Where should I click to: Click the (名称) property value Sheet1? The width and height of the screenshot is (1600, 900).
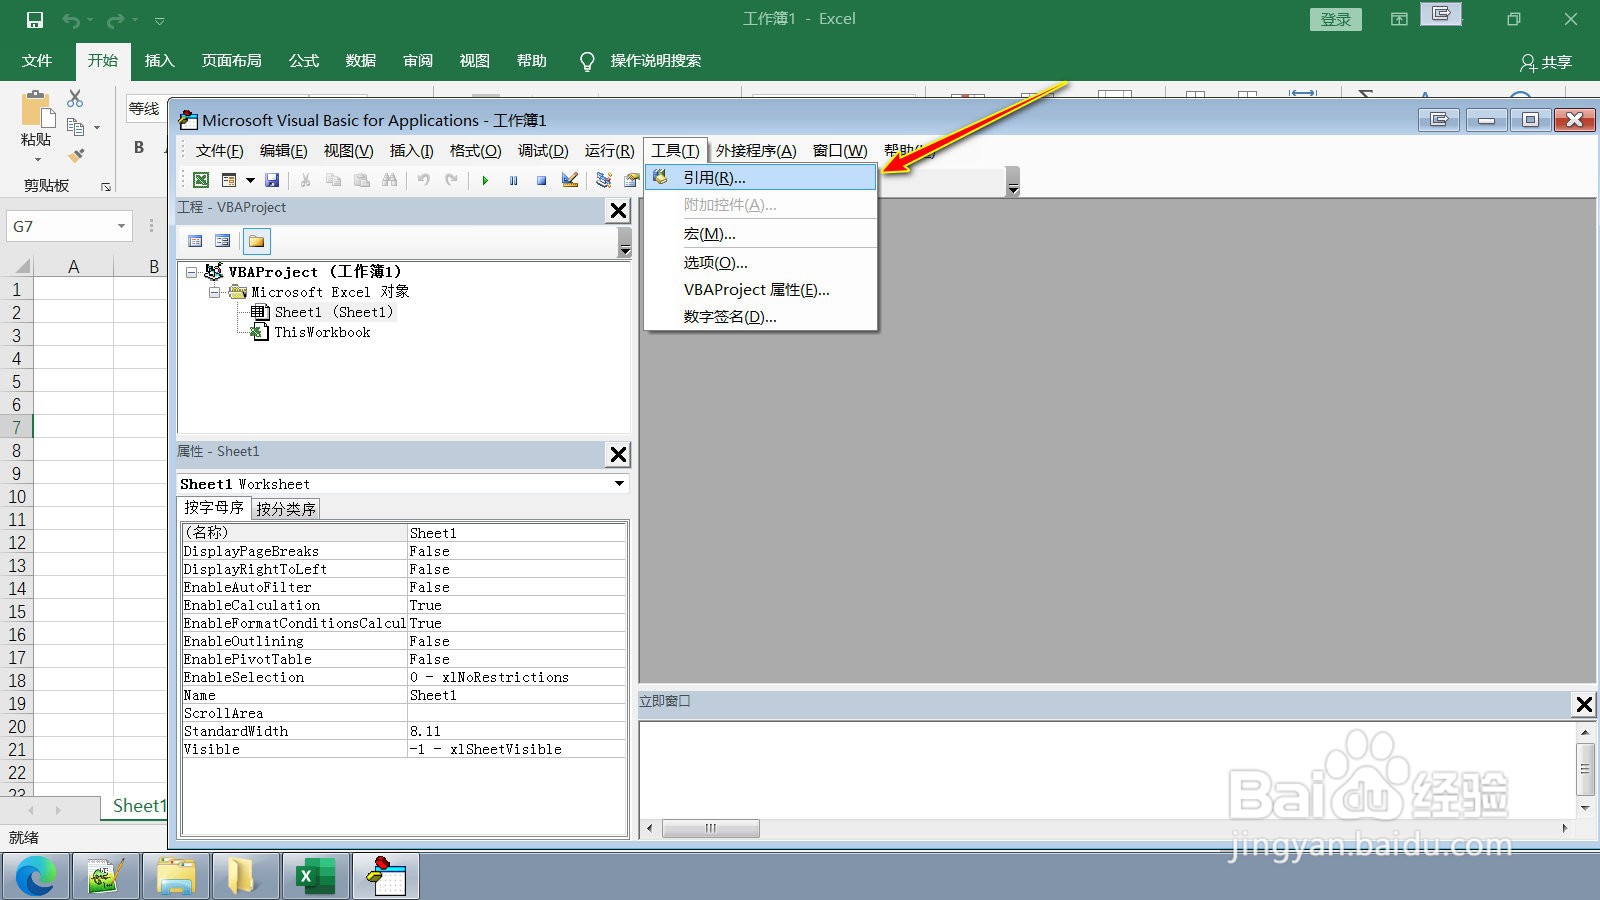coord(517,533)
